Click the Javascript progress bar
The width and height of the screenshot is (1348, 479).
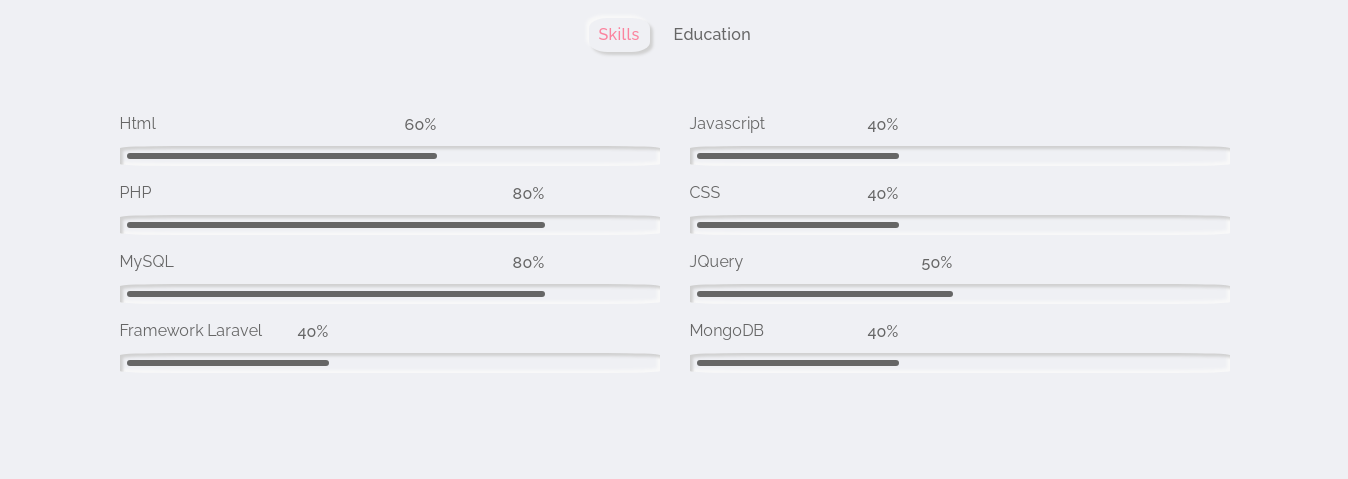[x=960, y=156]
